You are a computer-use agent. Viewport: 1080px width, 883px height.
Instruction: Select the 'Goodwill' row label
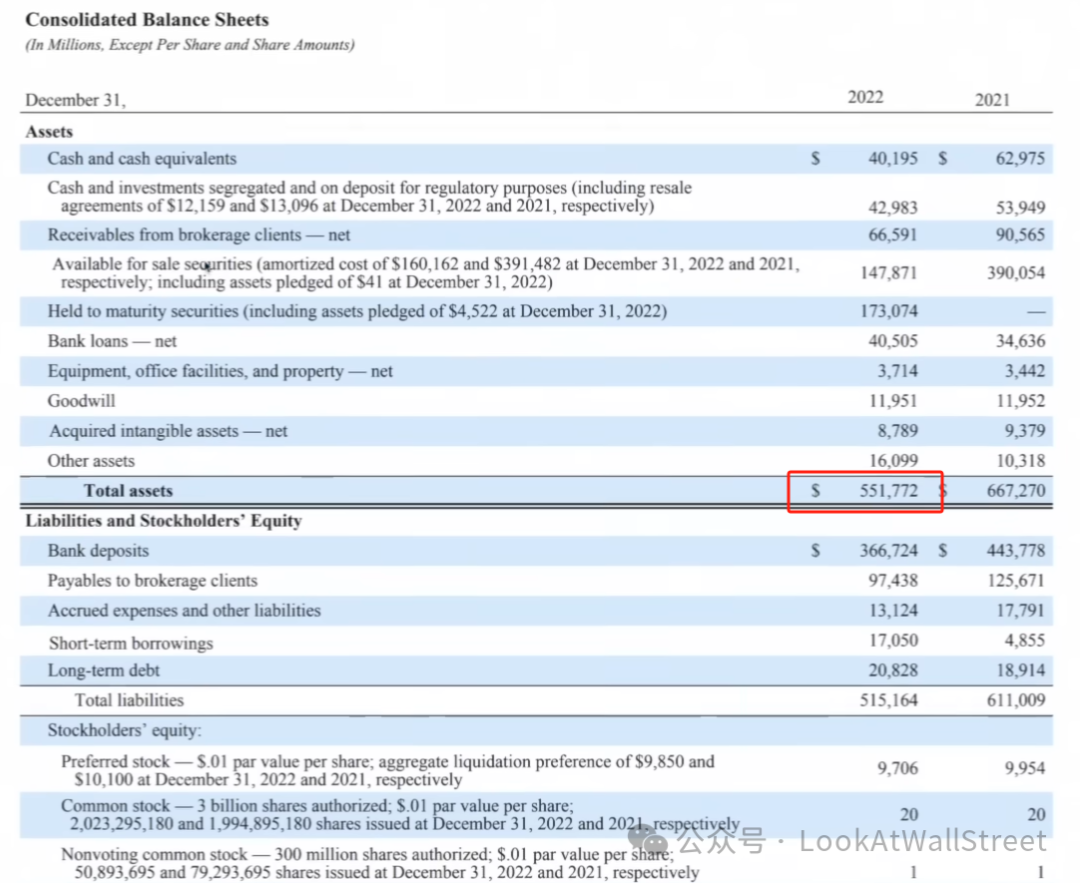coord(81,401)
